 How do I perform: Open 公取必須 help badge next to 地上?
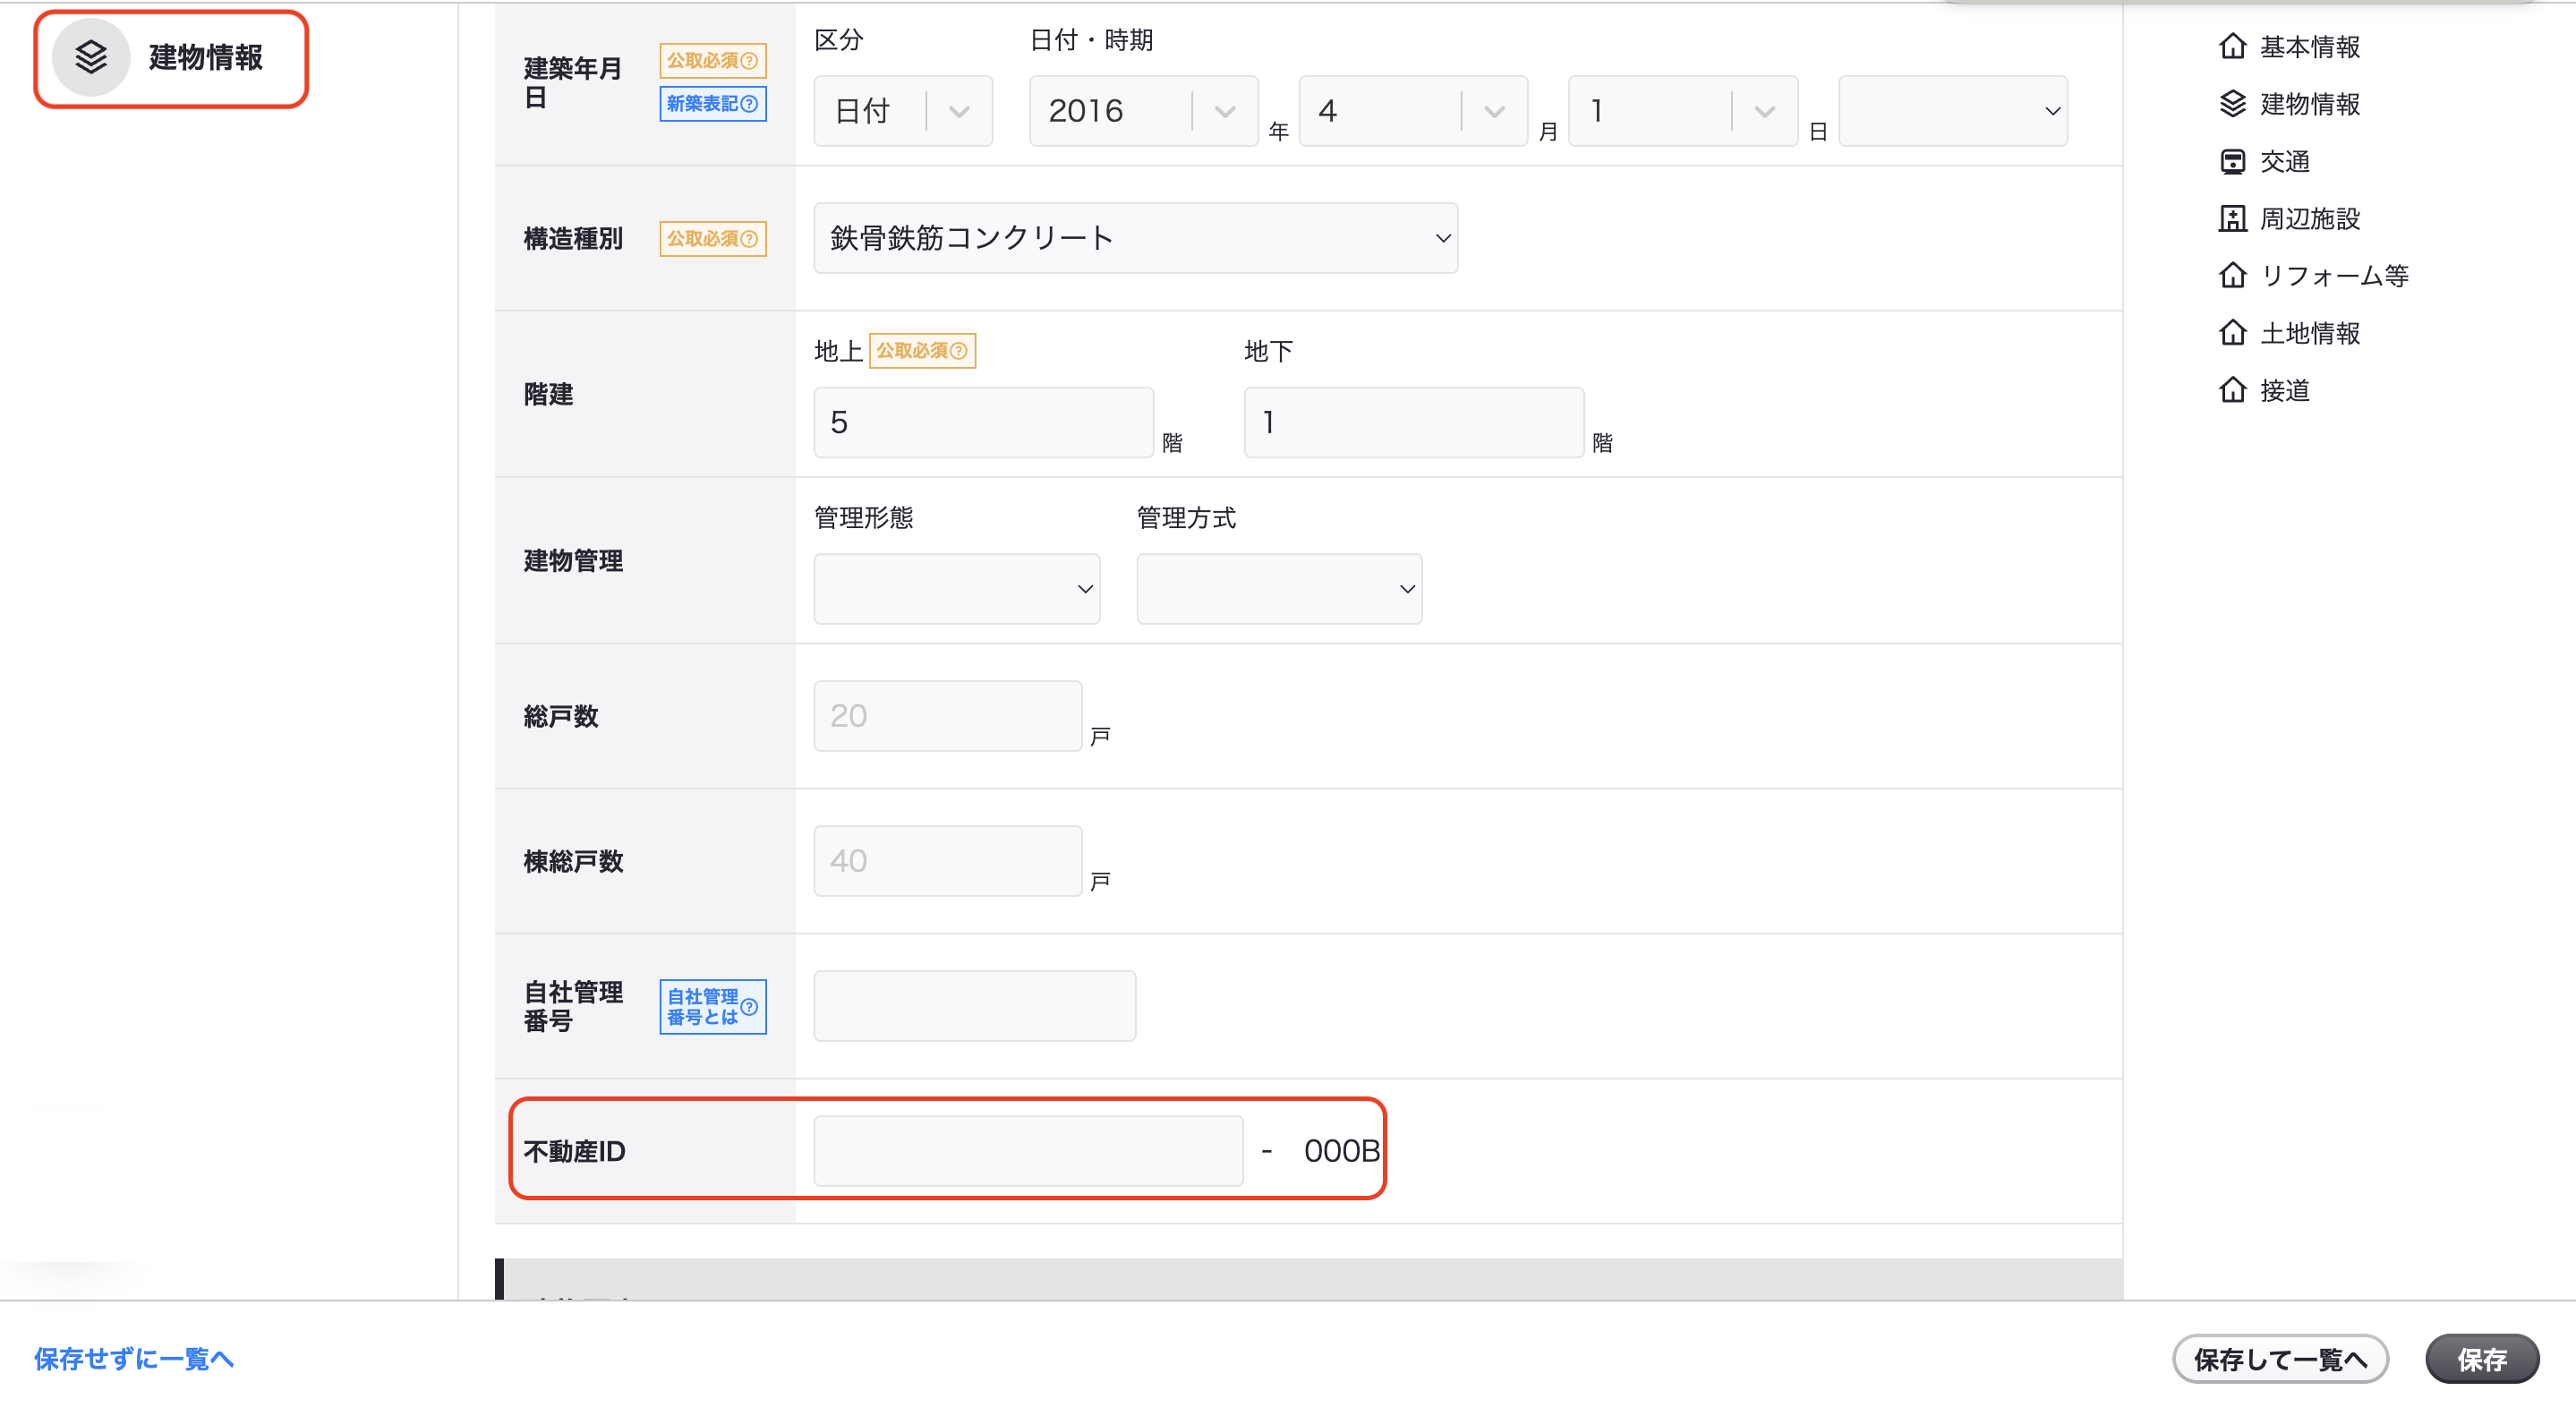coord(922,350)
